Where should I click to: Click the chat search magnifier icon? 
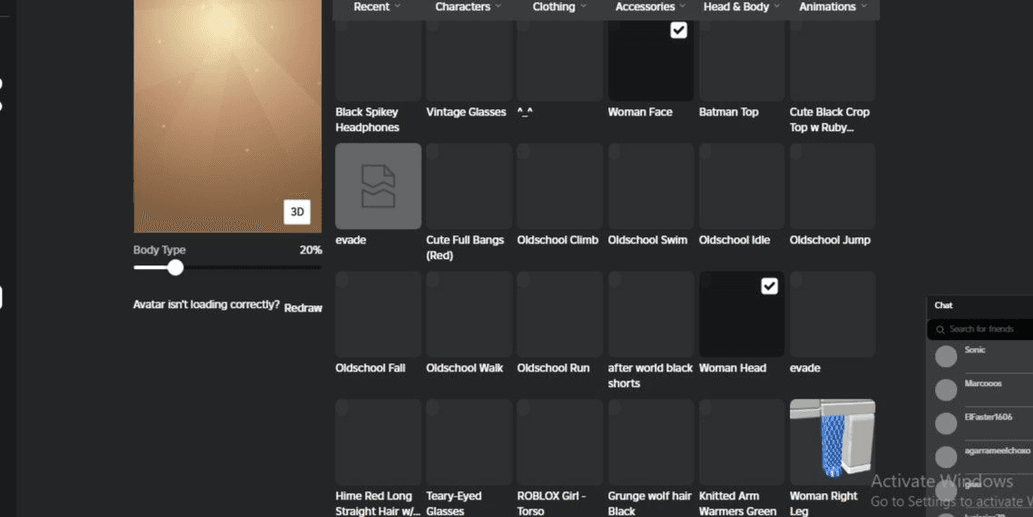point(940,330)
